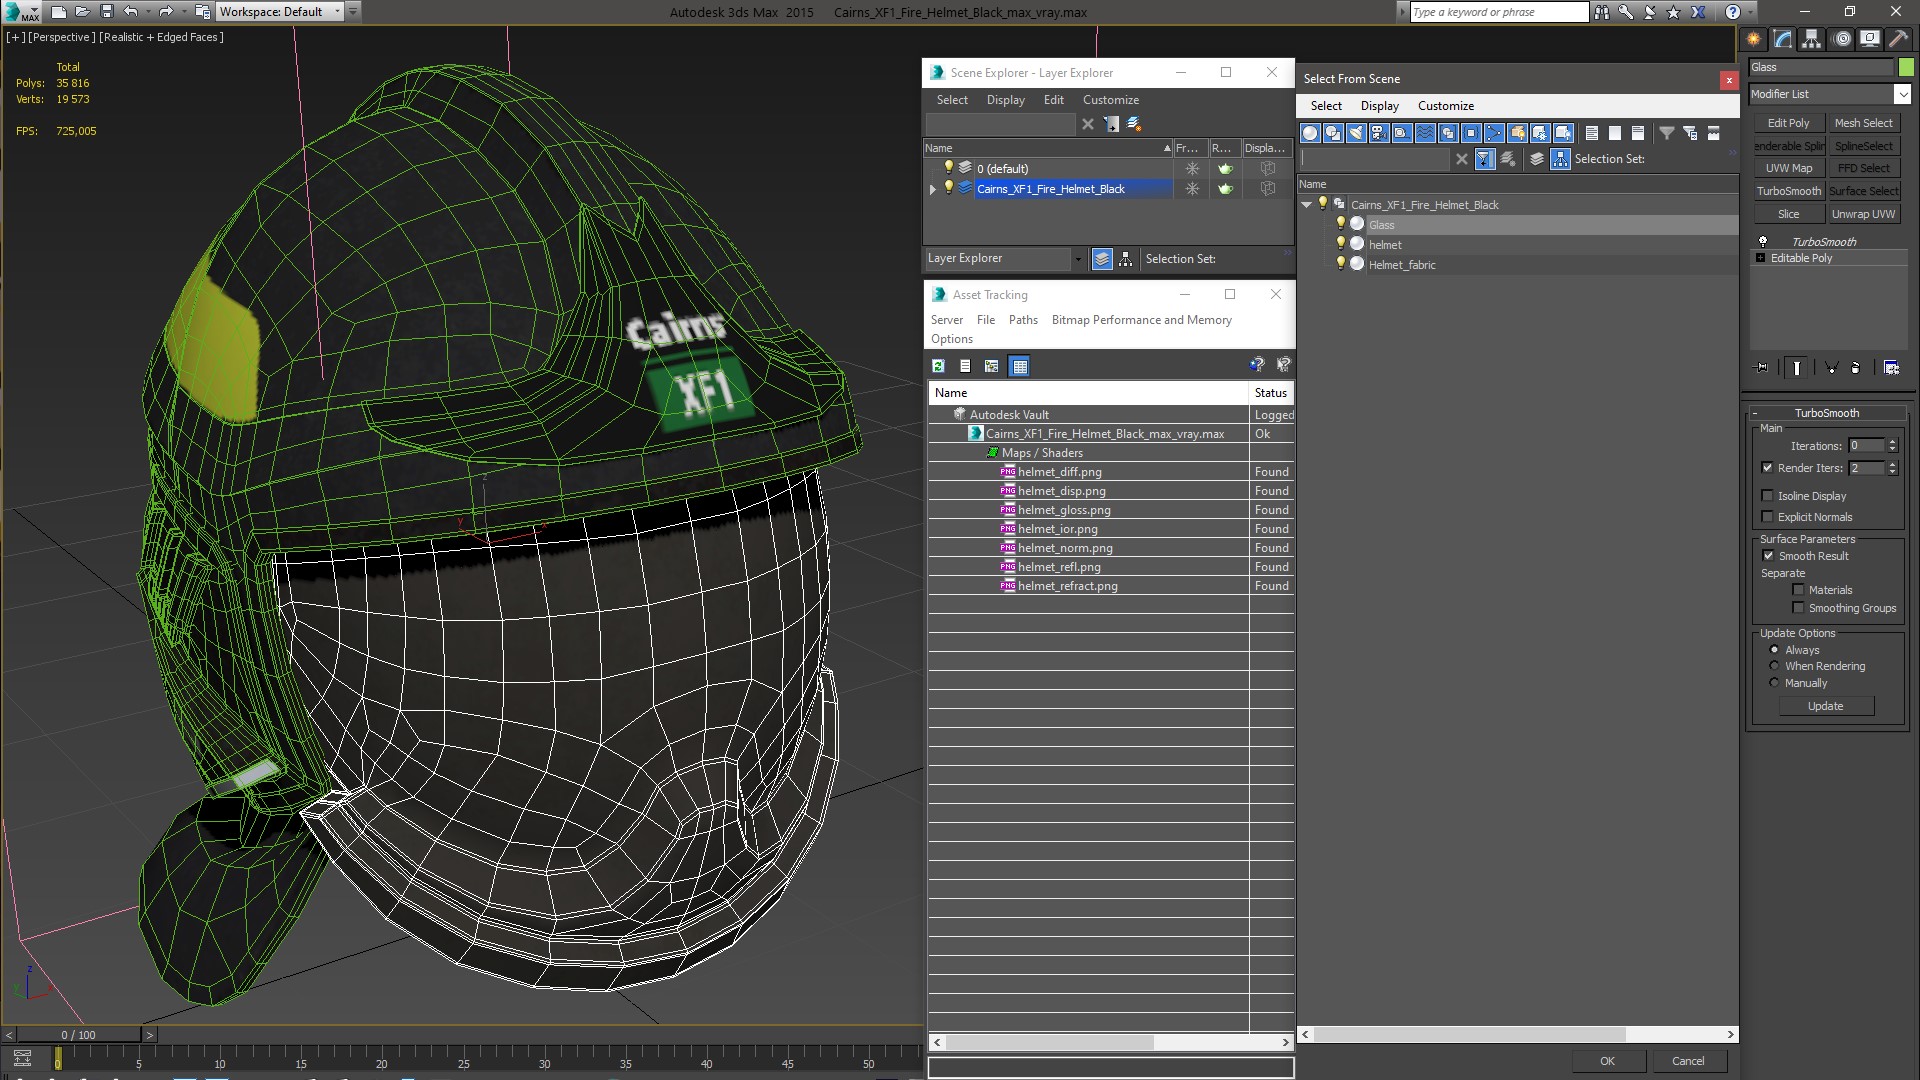Collapse Cairns_XF1_Fire_Helmet_Black tree in Select From Scene
The width and height of the screenshot is (1920, 1080).
click(x=1306, y=205)
